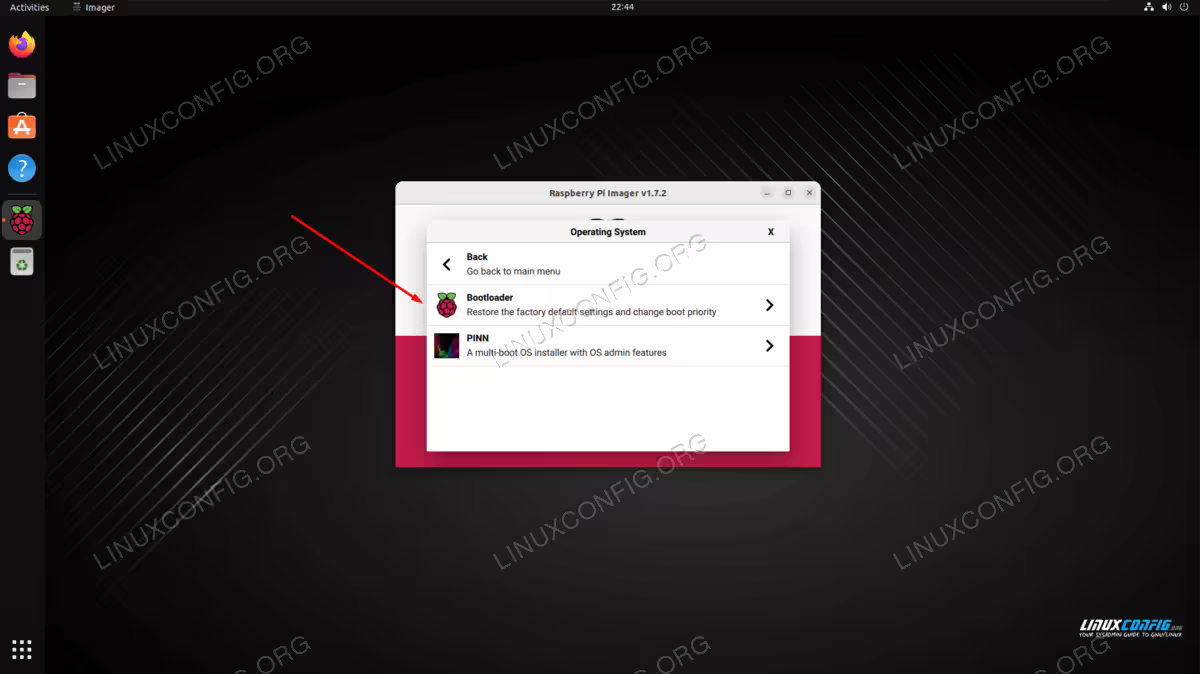The image size is (1200, 674).
Task: Click the Raspberry Pi Imager v1.7.2 title
Action: tap(608, 193)
